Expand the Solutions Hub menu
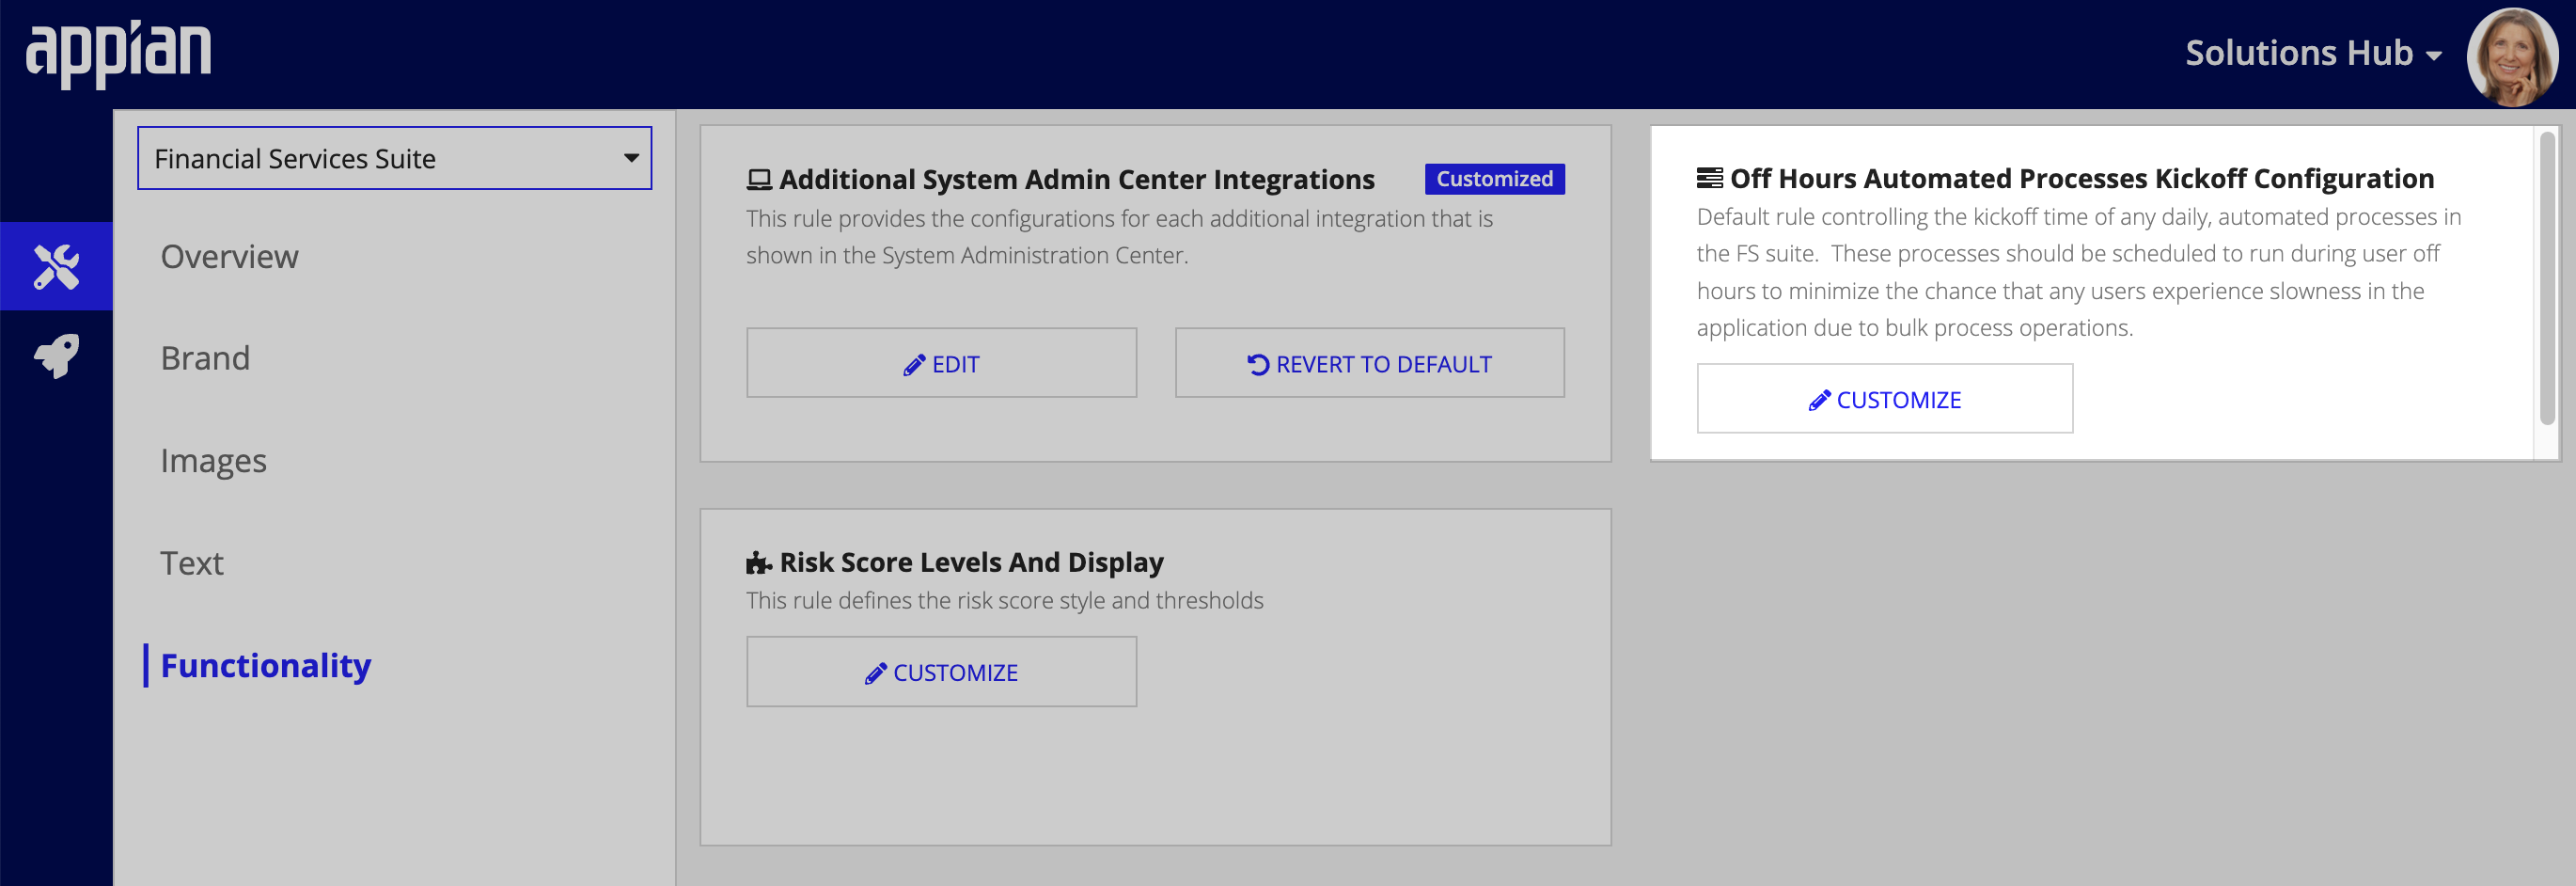This screenshot has height=886, width=2576. [2313, 53]
